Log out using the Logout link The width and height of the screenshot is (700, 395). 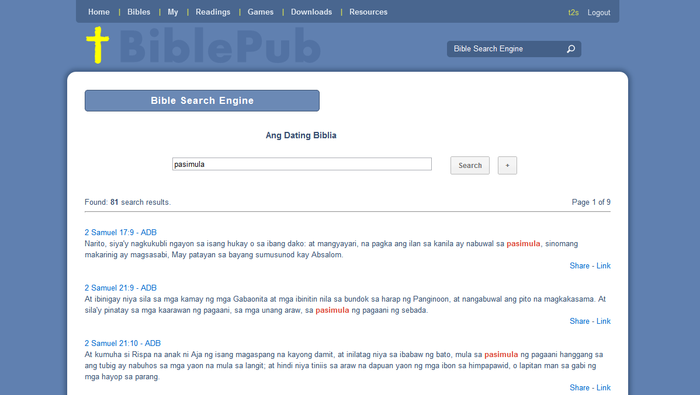pos(599,12)
